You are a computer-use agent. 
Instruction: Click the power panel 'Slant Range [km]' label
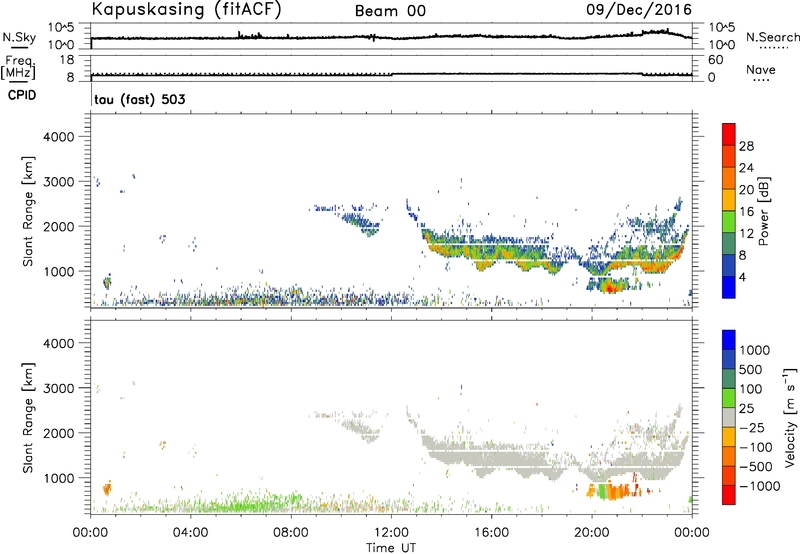point(28,211)
